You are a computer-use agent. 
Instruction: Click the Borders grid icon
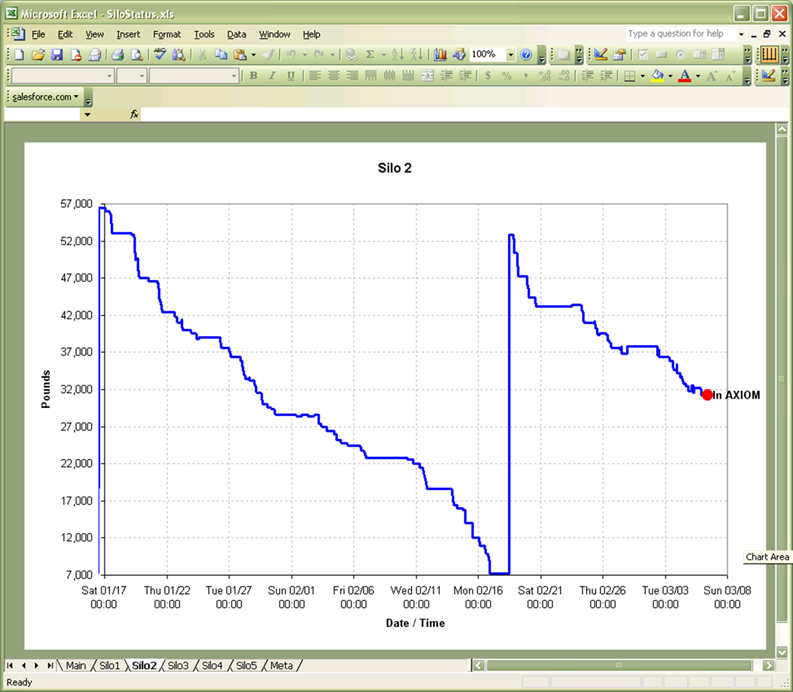coord(630,76)
